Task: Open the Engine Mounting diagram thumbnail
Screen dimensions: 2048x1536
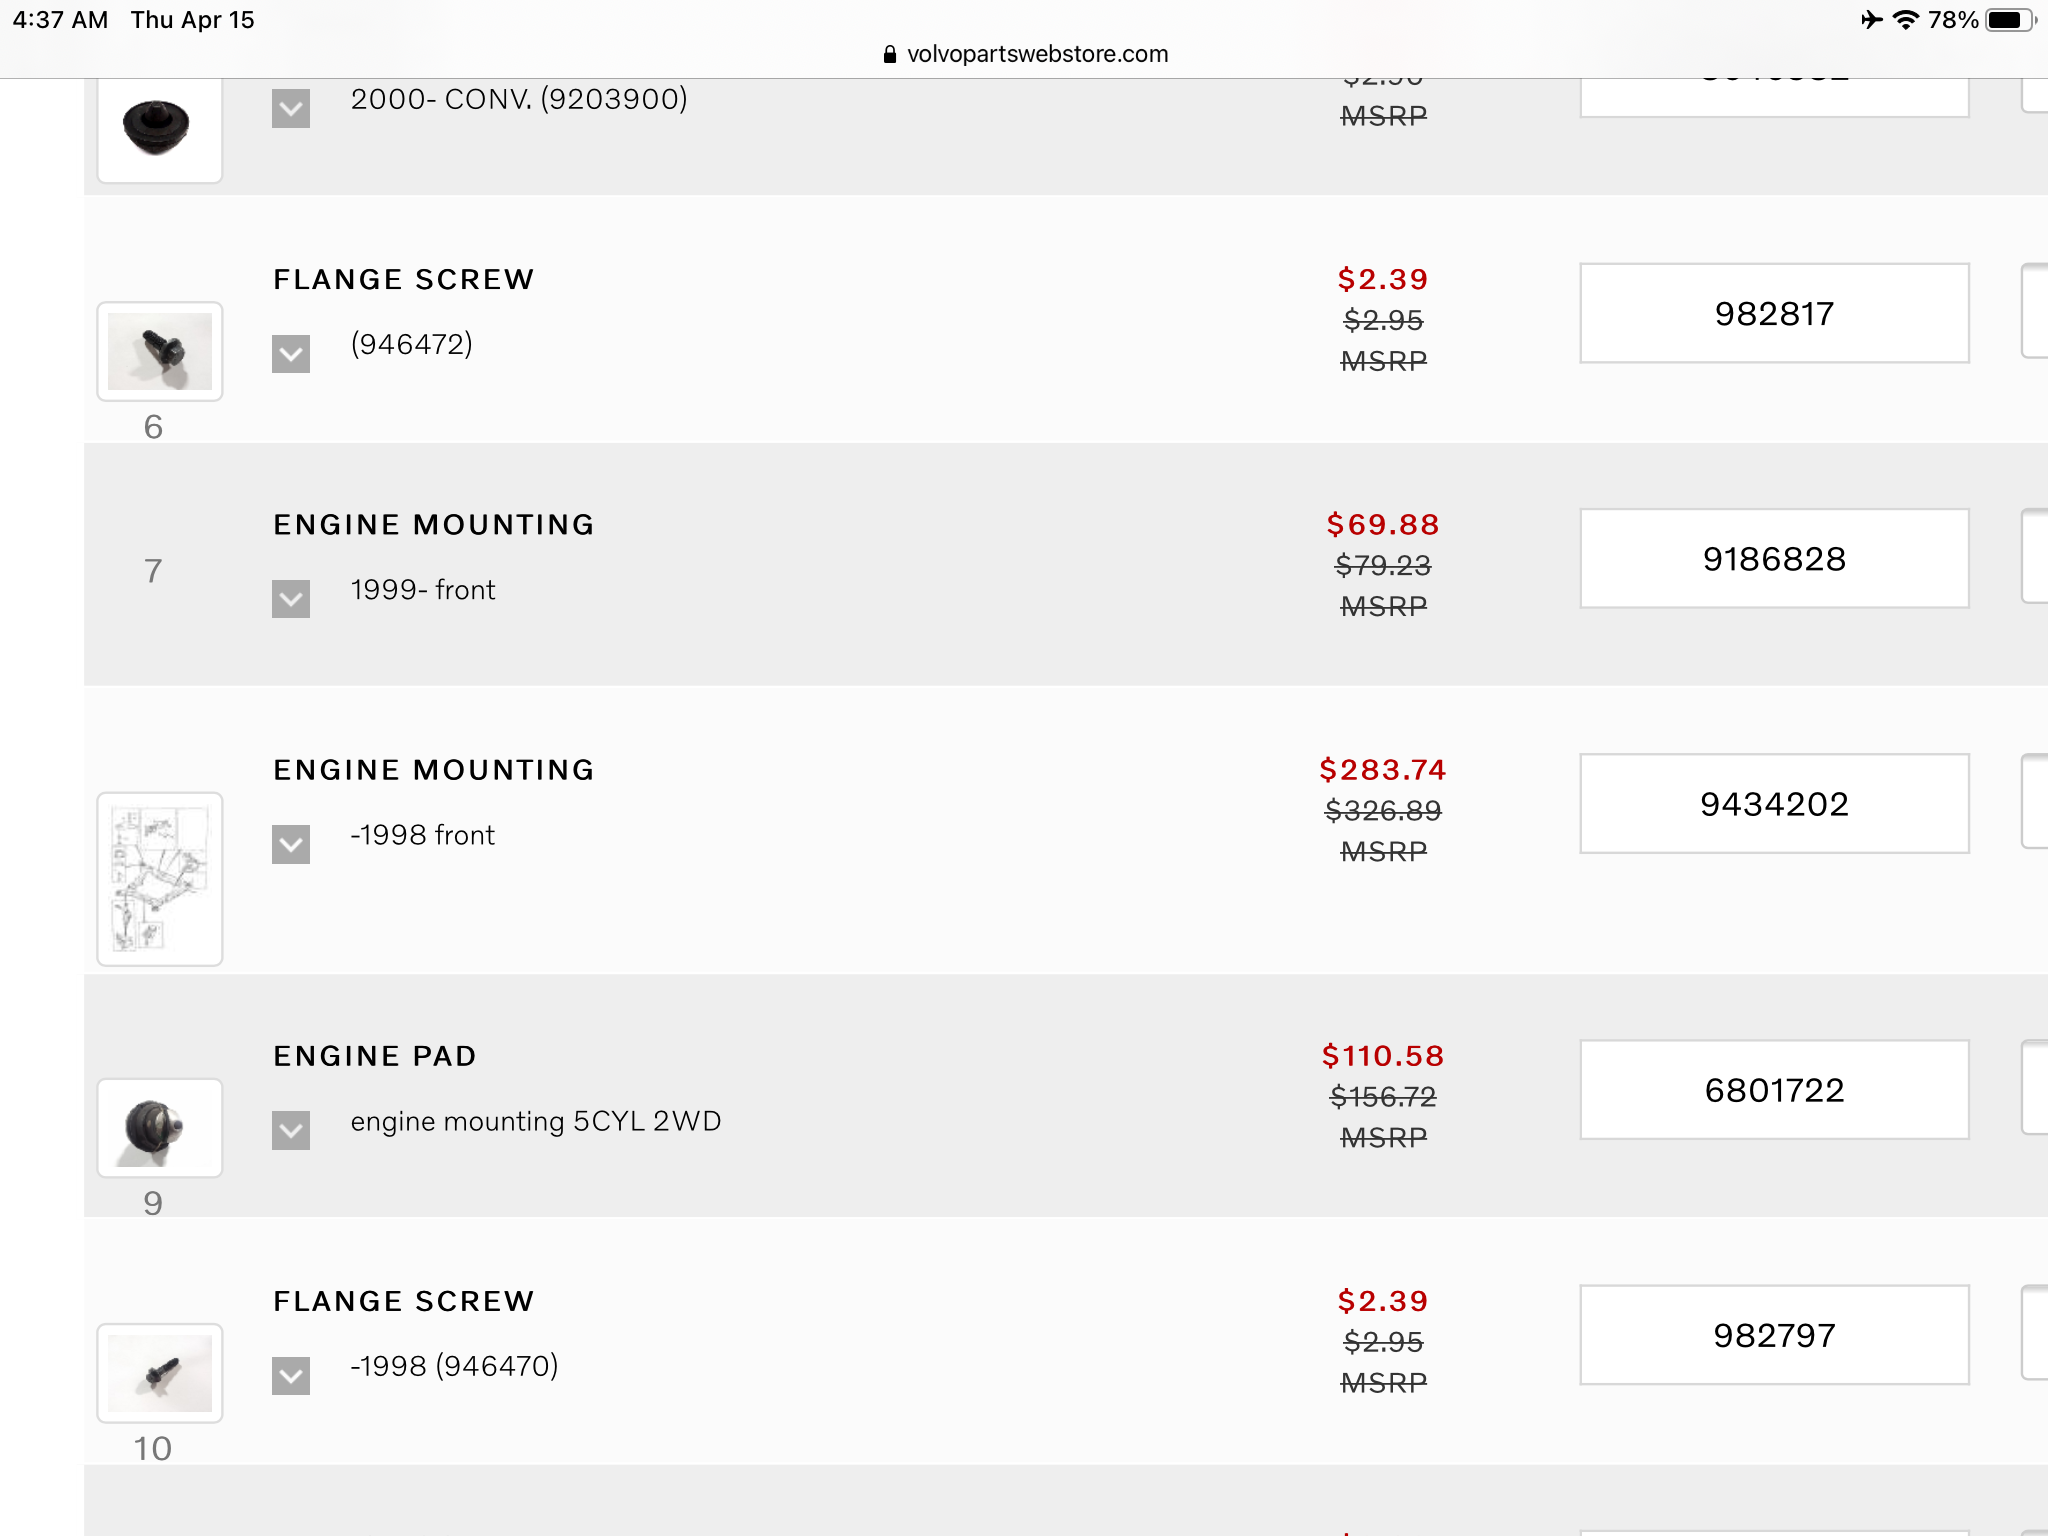Action: 159,879
